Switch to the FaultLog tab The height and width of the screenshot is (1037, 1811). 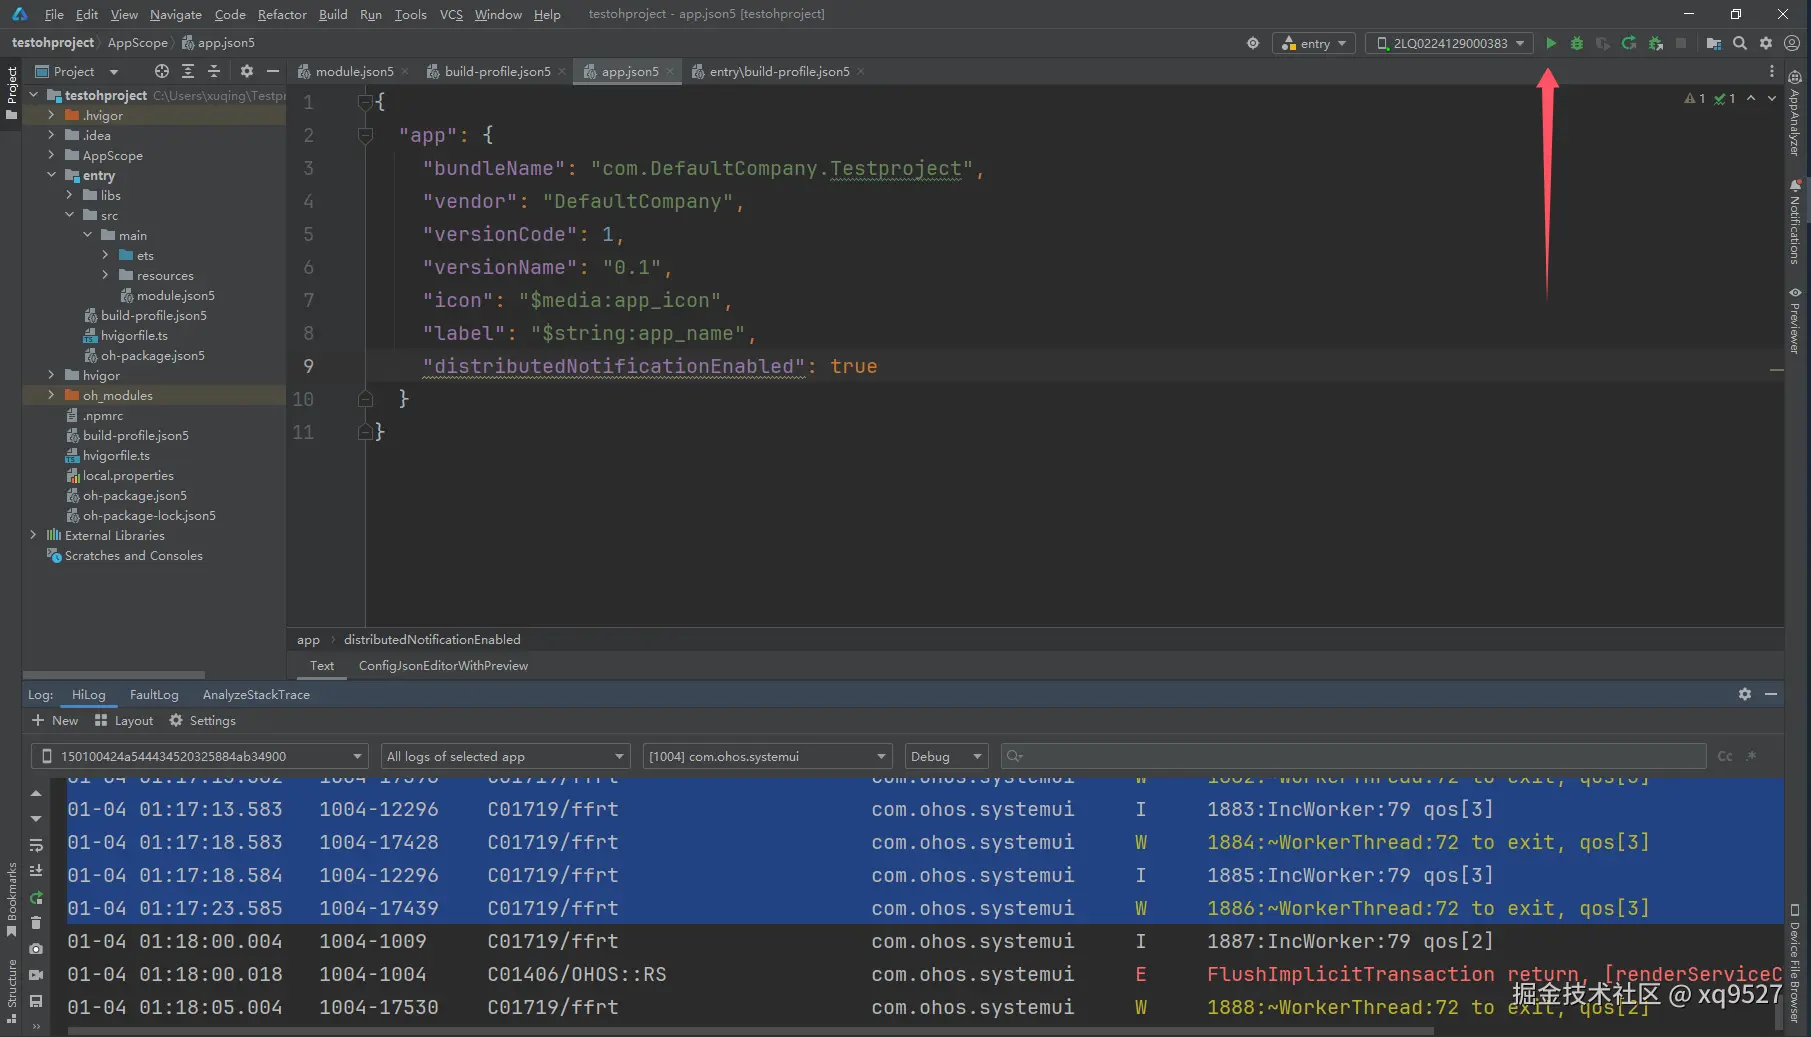pyautogui.click(x=154, y=694)
